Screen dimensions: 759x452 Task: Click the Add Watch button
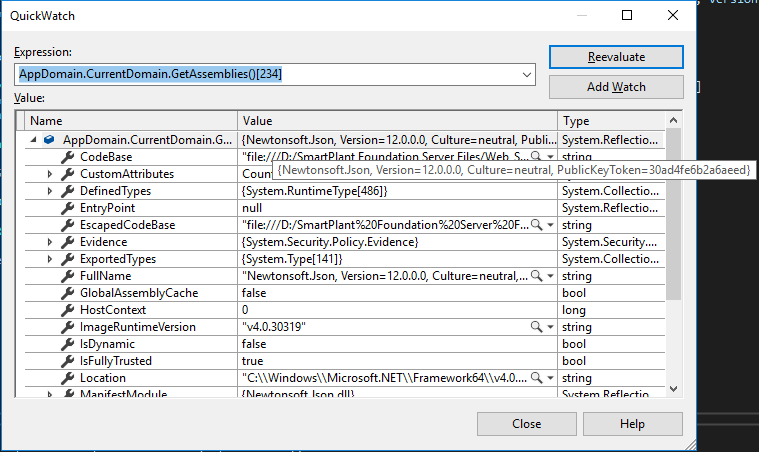615,87
